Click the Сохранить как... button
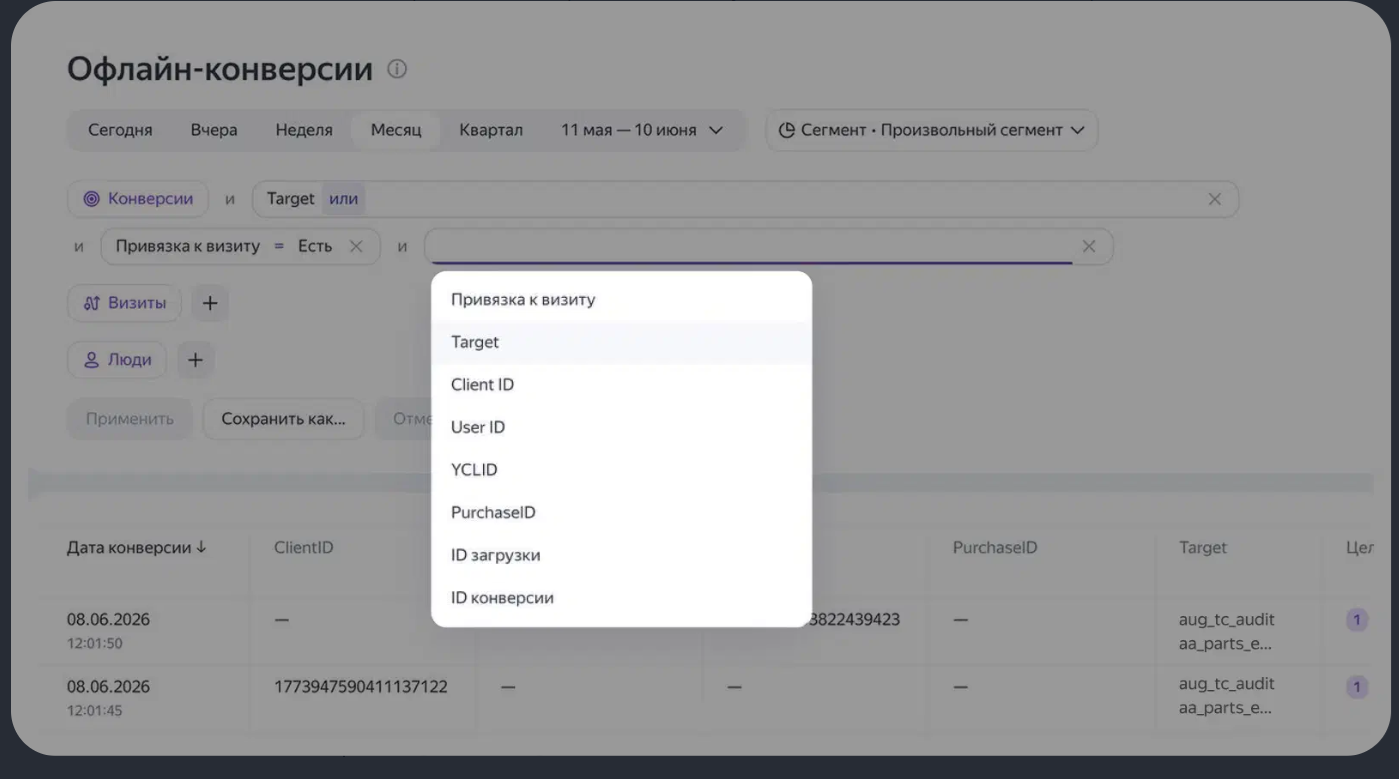The height and width of the screenshot is (779, 1399). 284,419
